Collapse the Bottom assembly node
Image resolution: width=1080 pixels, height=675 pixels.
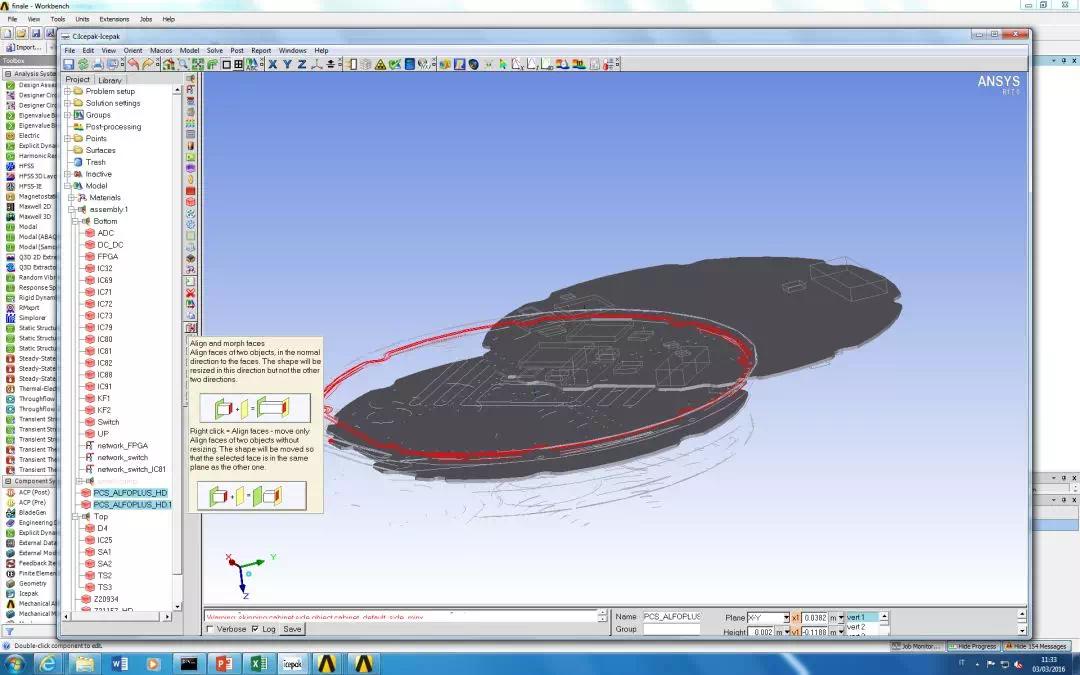[x=77, y=221]
